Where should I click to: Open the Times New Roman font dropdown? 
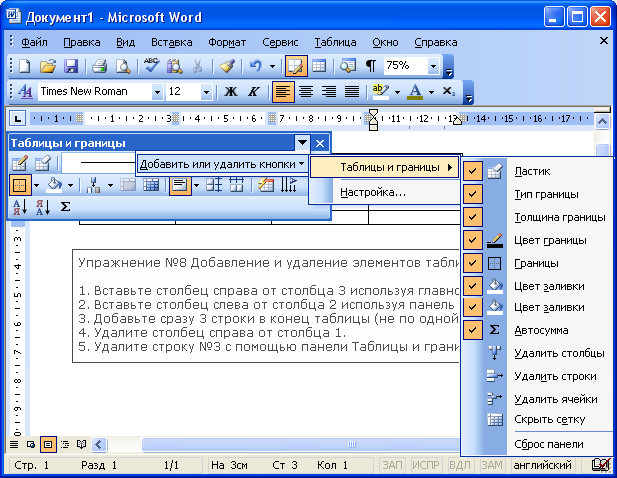pos(157,92)
